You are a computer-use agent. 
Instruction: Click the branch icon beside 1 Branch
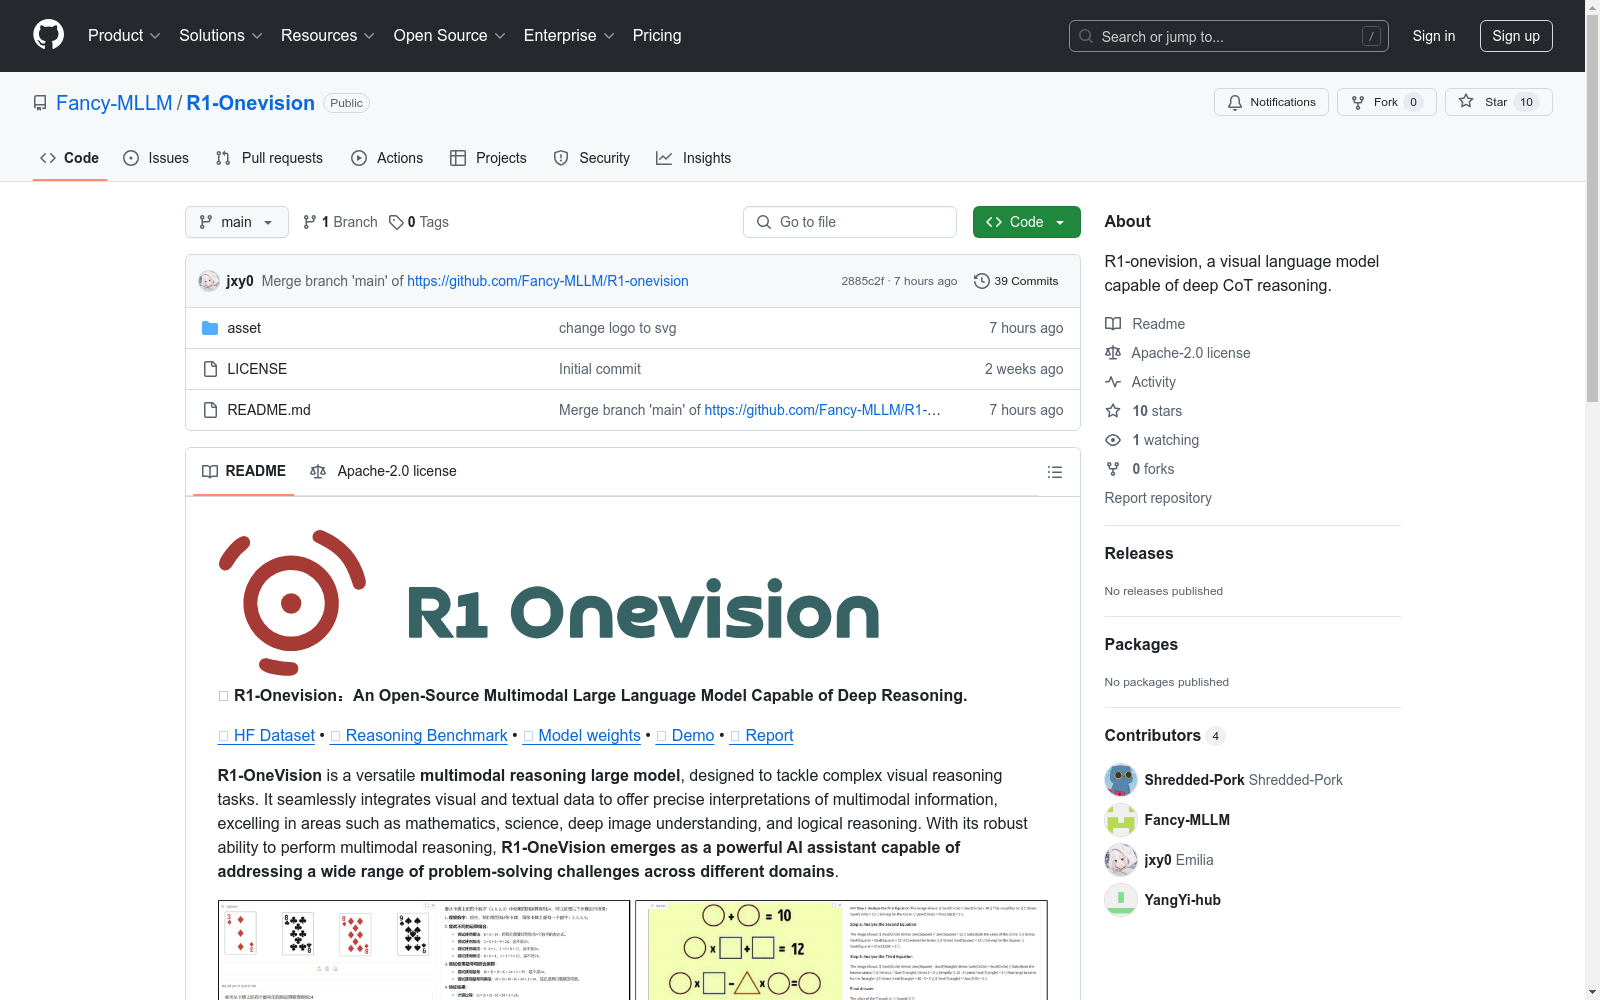pos(310,222)
